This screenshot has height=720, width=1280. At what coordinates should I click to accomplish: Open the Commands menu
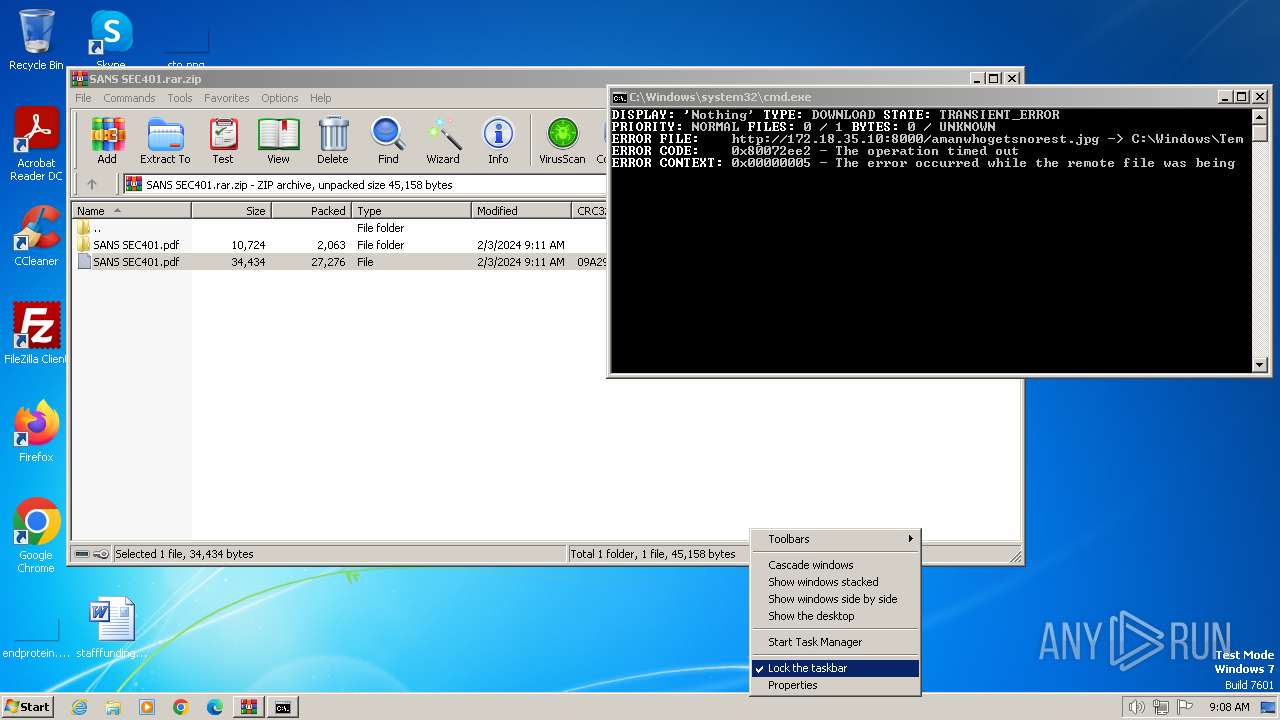pos(129,98)
